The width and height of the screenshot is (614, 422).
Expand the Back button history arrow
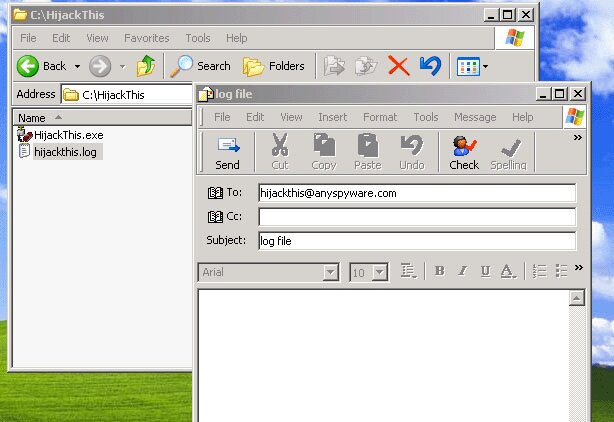(78, 66)
